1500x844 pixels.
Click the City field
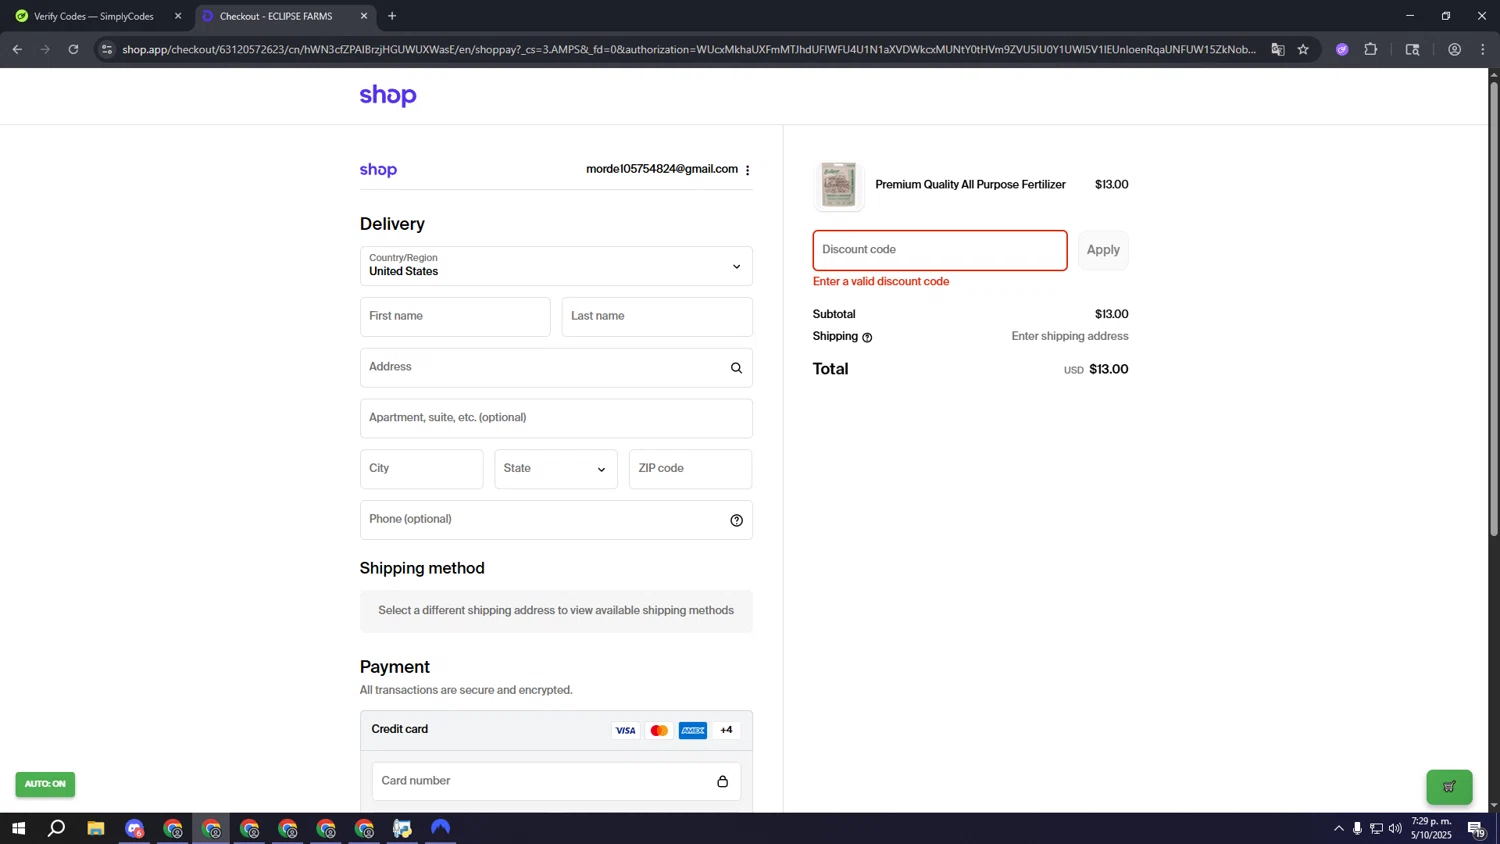[421, 469]
